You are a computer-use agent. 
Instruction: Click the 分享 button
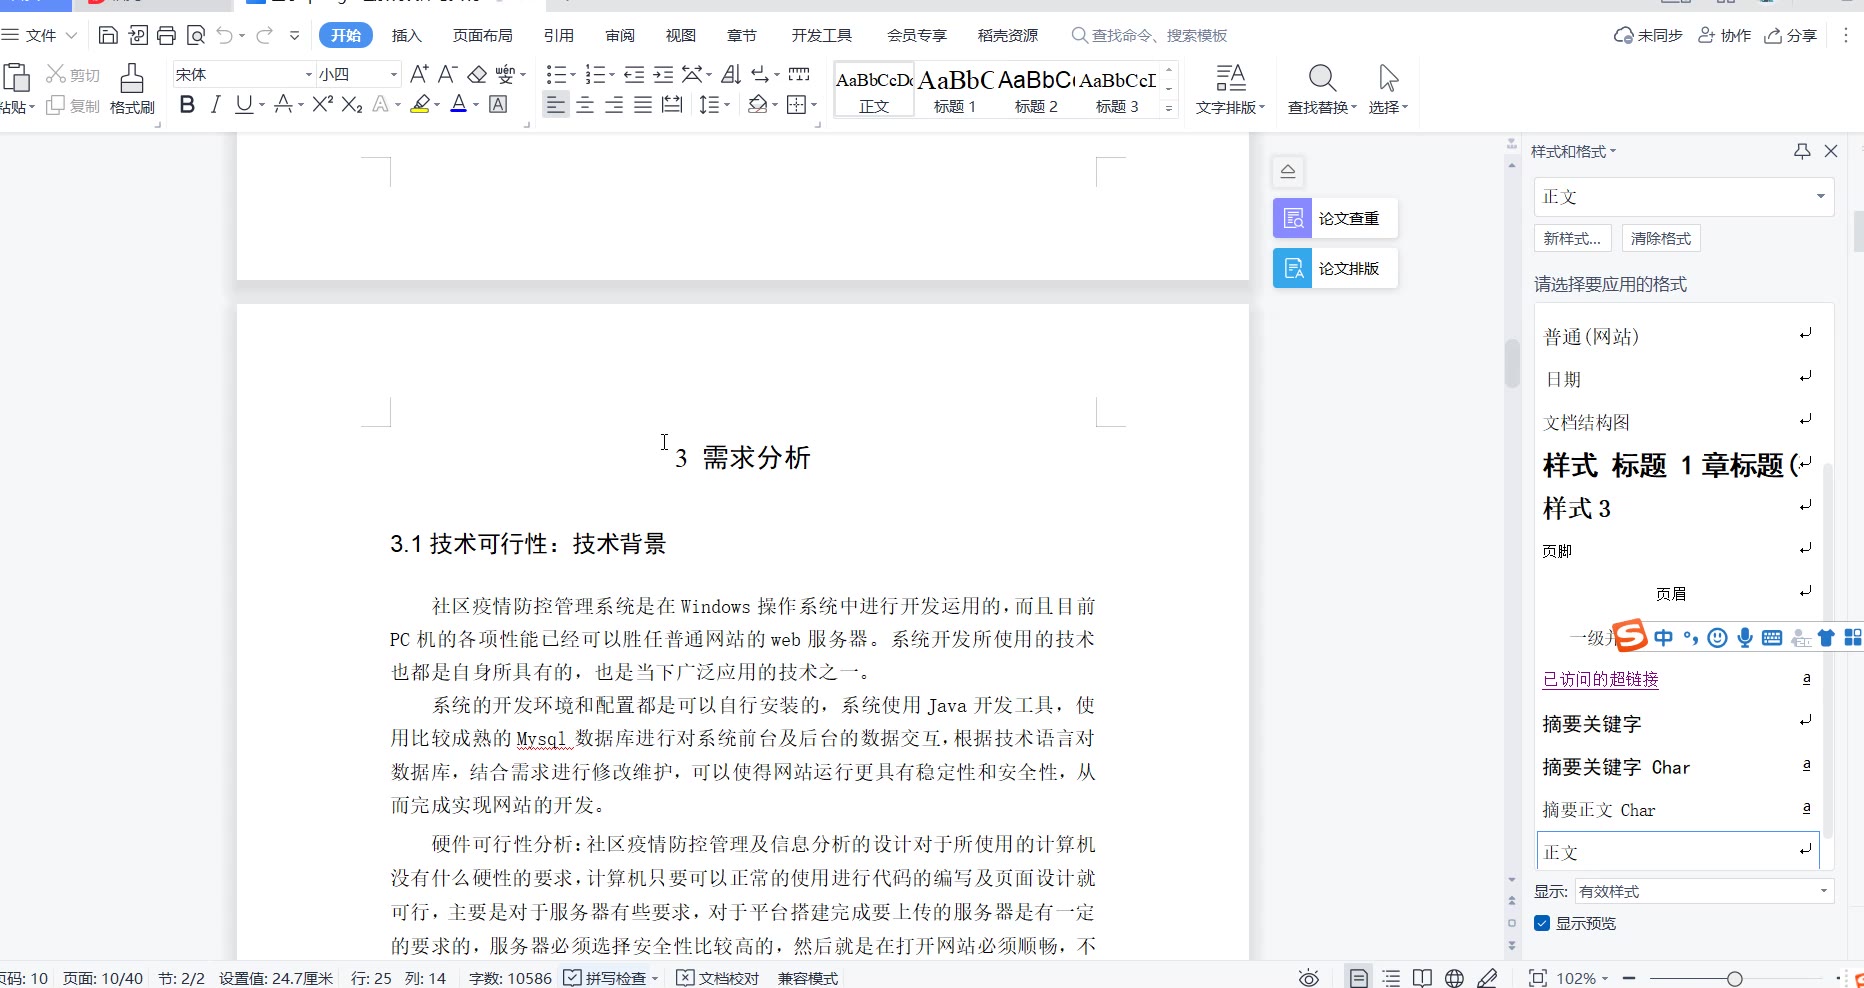(1791, 35)
